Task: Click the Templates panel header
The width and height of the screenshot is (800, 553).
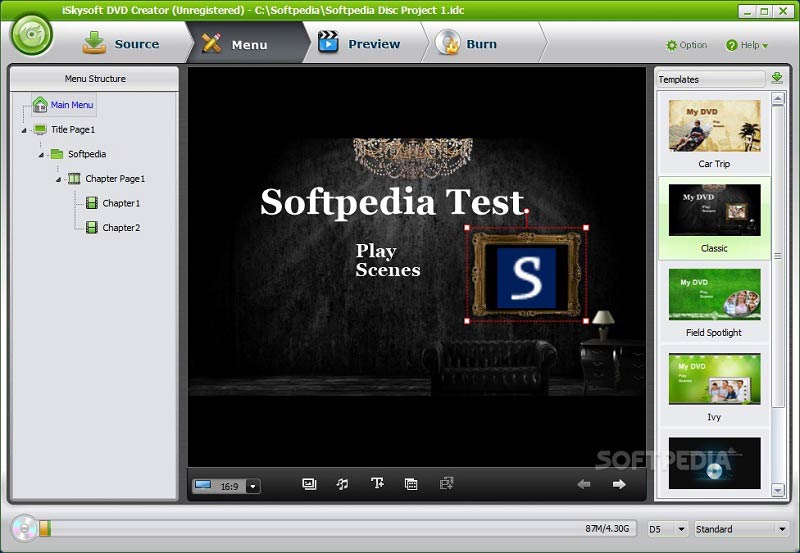Action: [710, 79]
